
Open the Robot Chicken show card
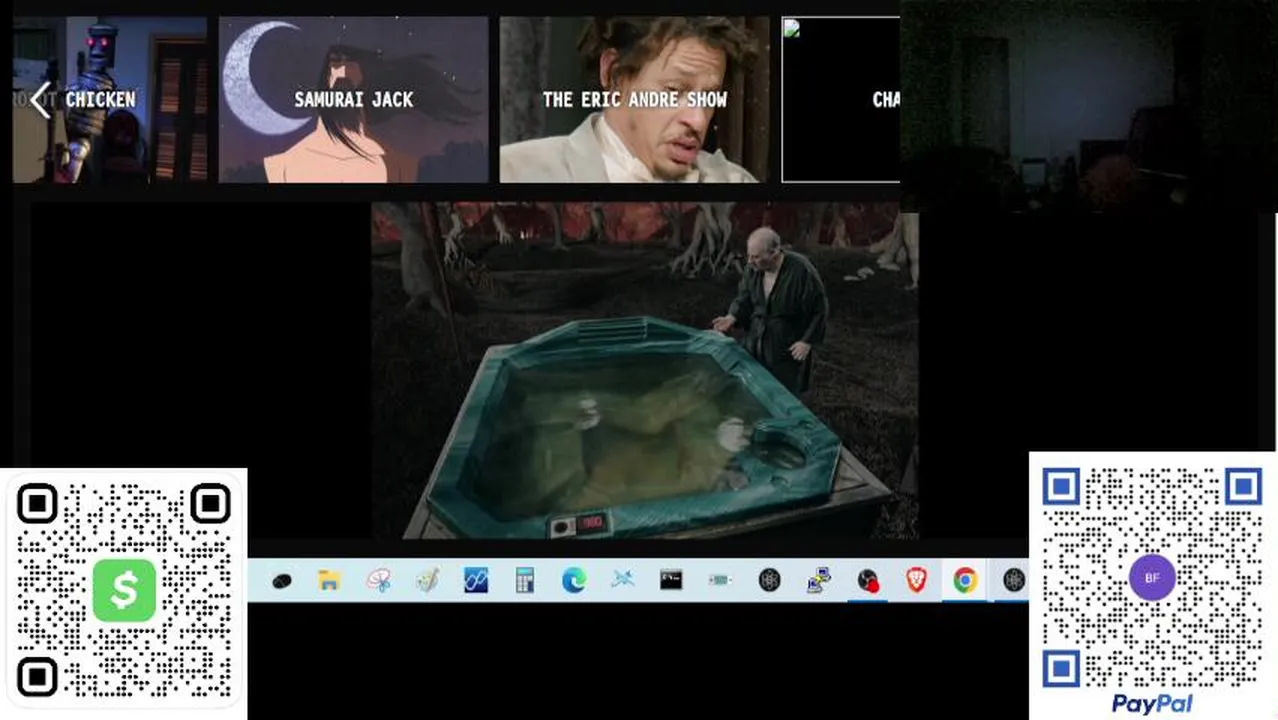pos(110,100)
